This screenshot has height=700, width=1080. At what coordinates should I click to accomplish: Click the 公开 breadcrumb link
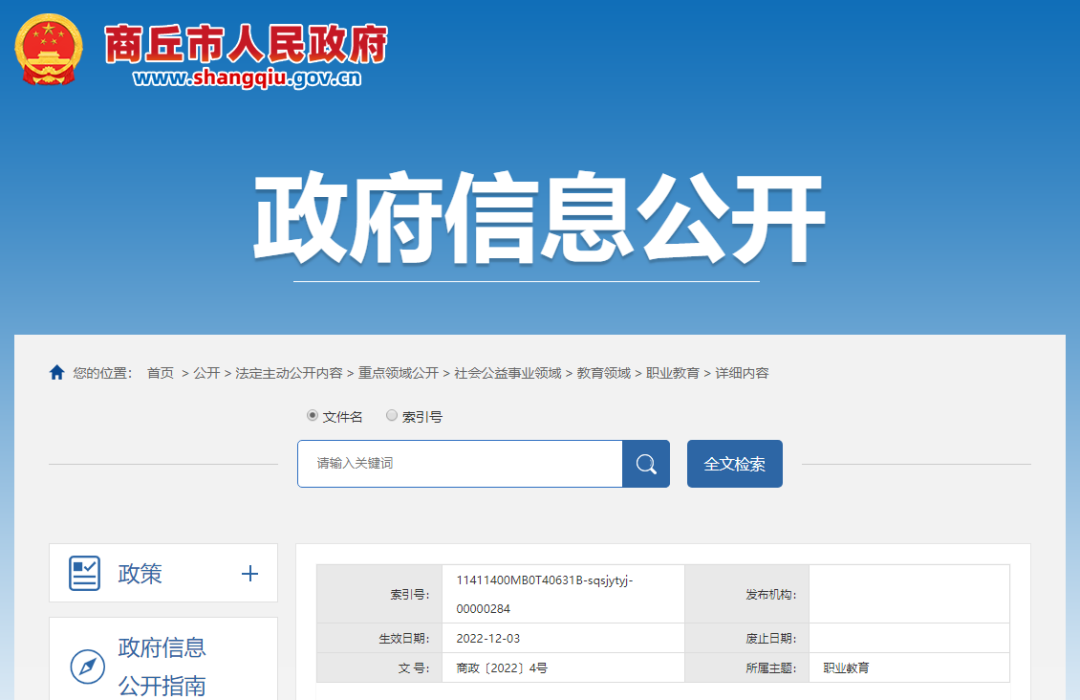pos(207,372)
